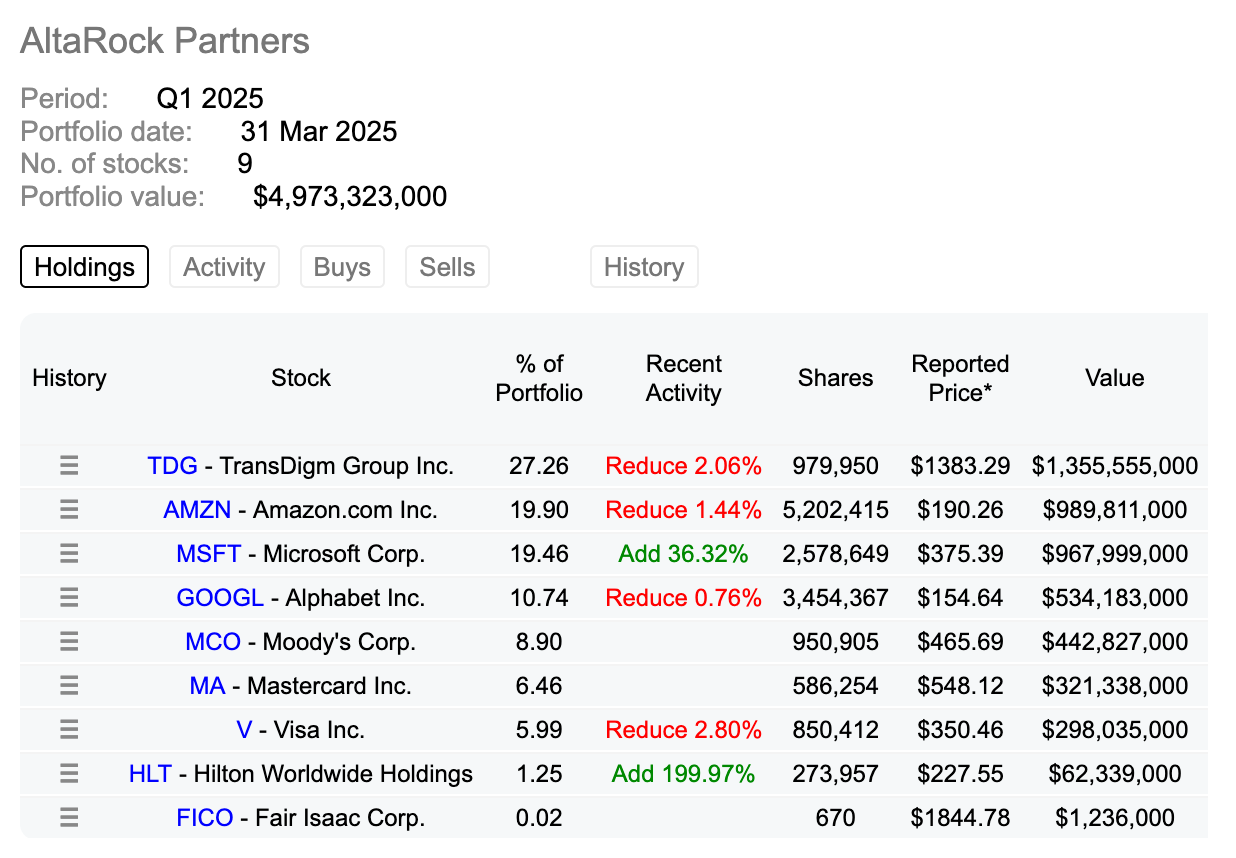This screenshot has height=858, width=1236.
Task: Open history icon for Alphabet Inc. row
Action: (69, 598)
